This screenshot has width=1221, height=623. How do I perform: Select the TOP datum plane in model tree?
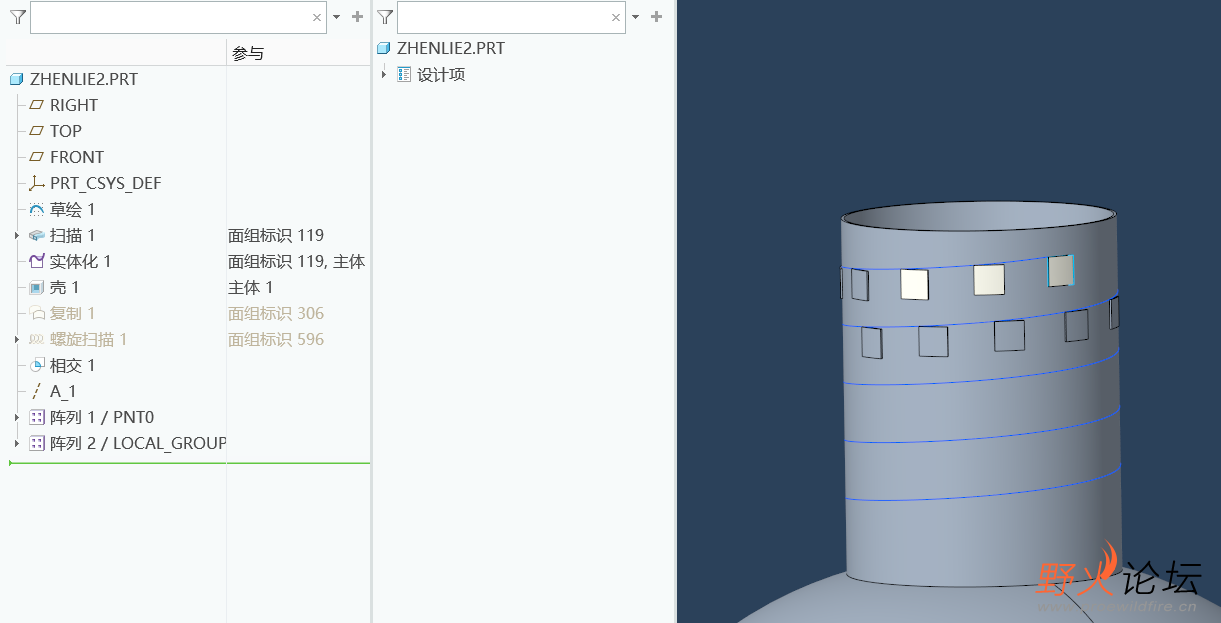pos(65,131)
